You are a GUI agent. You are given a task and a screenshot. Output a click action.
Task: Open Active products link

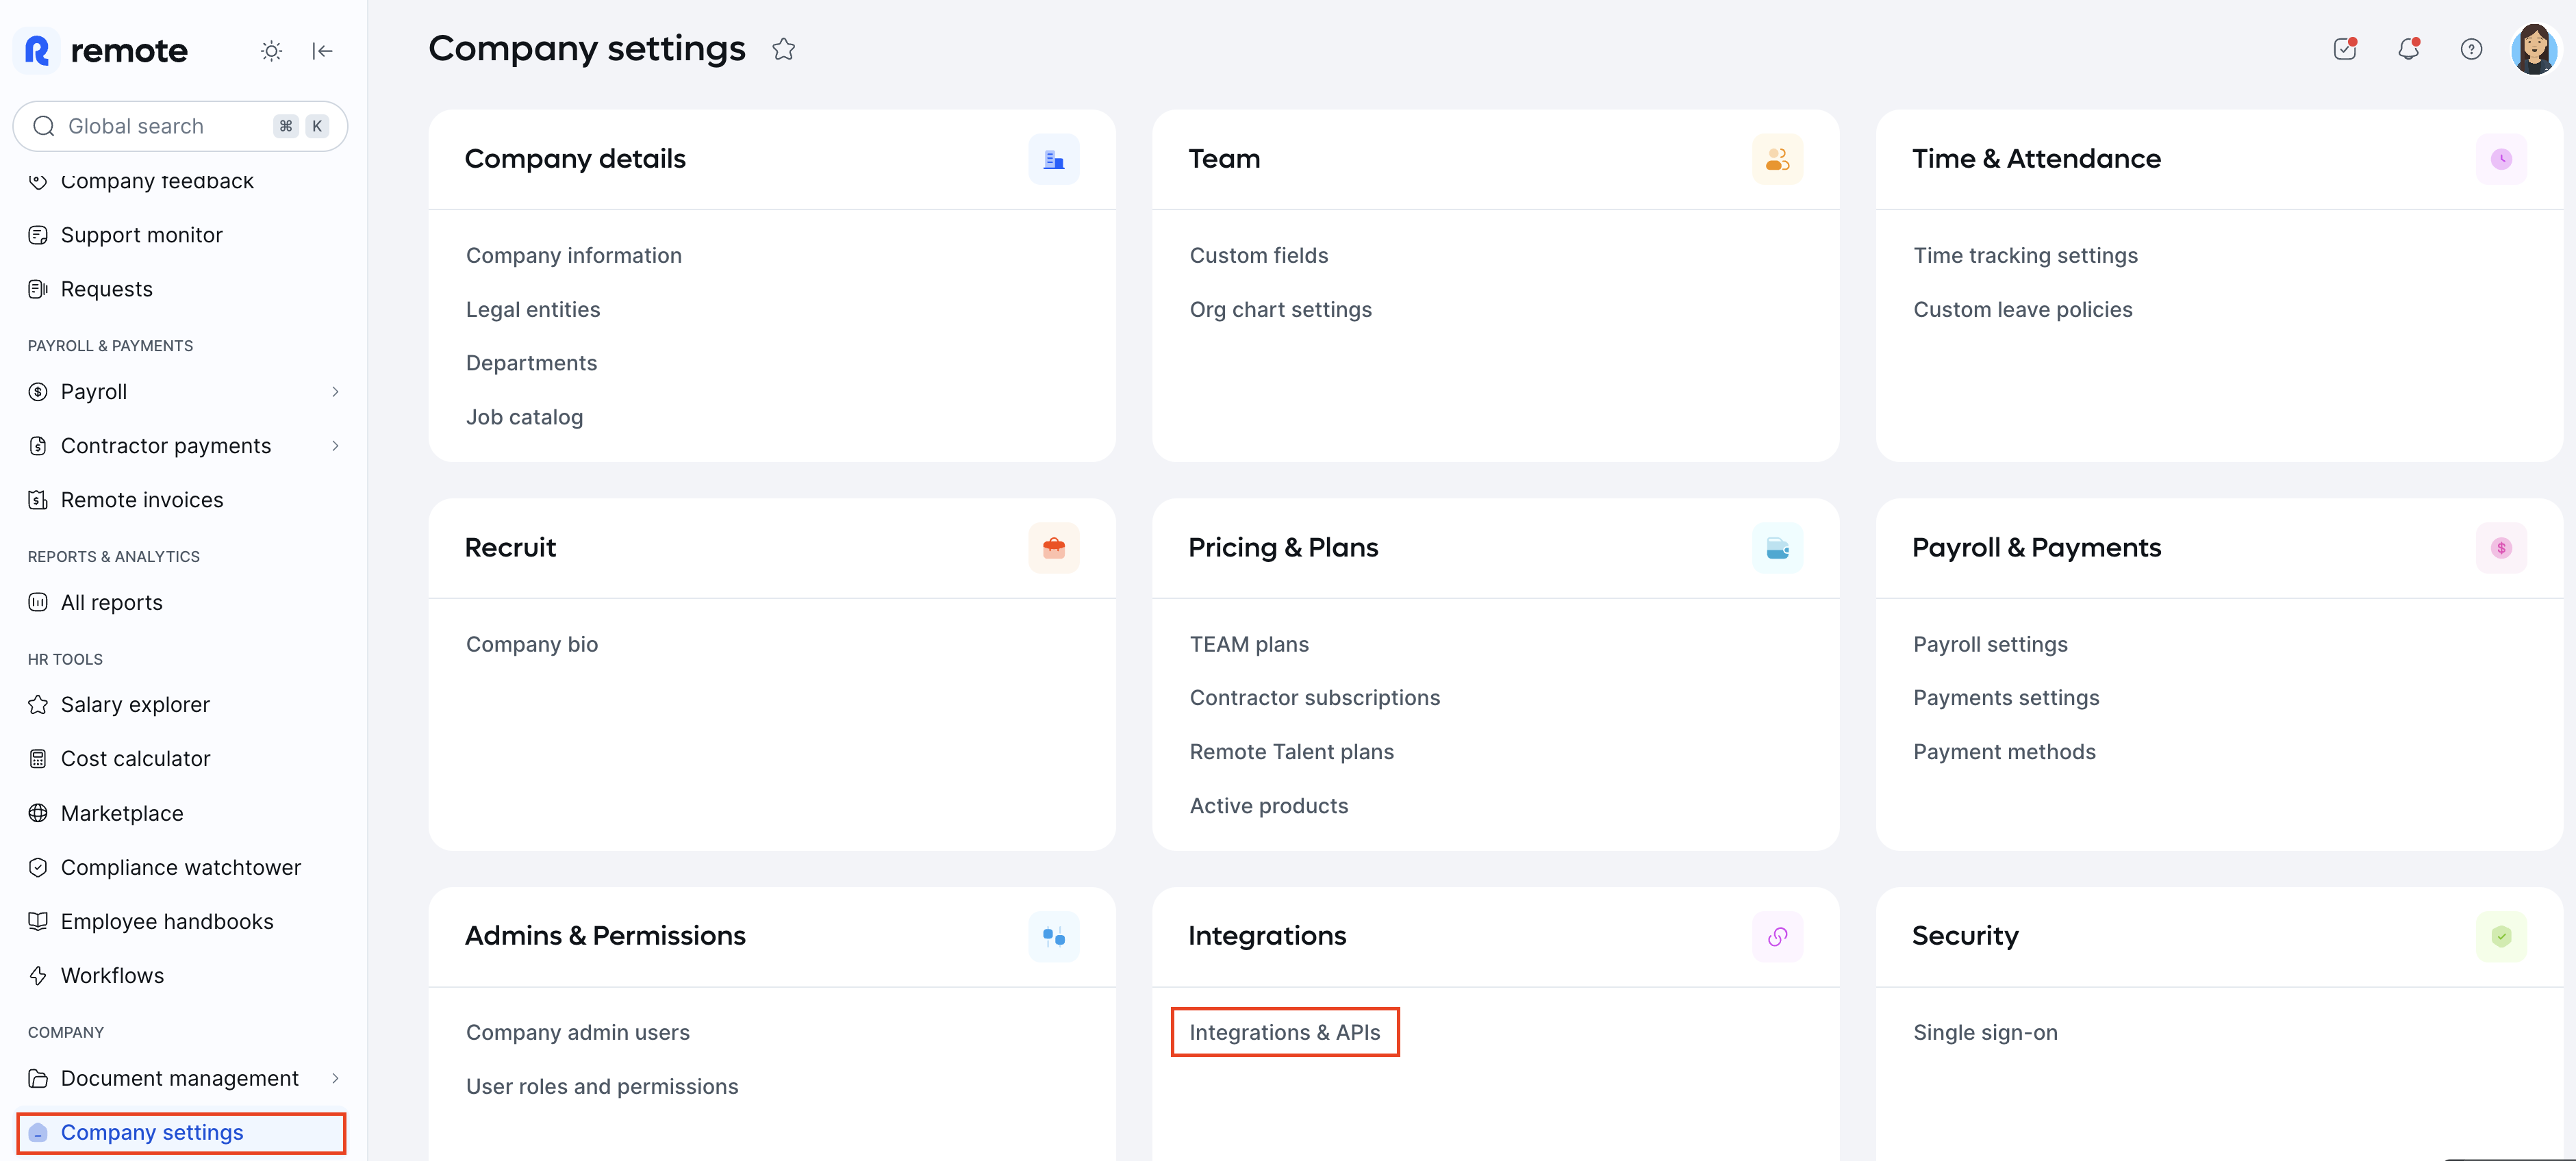[1268, 806]
